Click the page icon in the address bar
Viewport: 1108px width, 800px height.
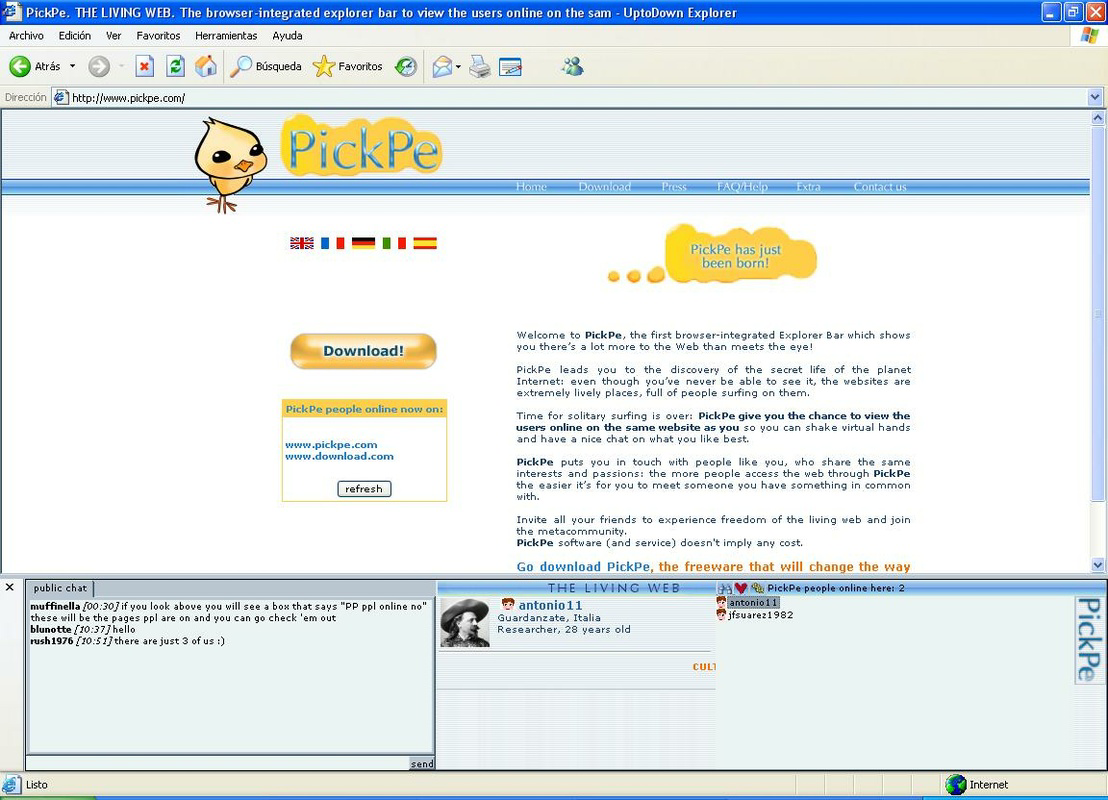click(x=61, y=98)
